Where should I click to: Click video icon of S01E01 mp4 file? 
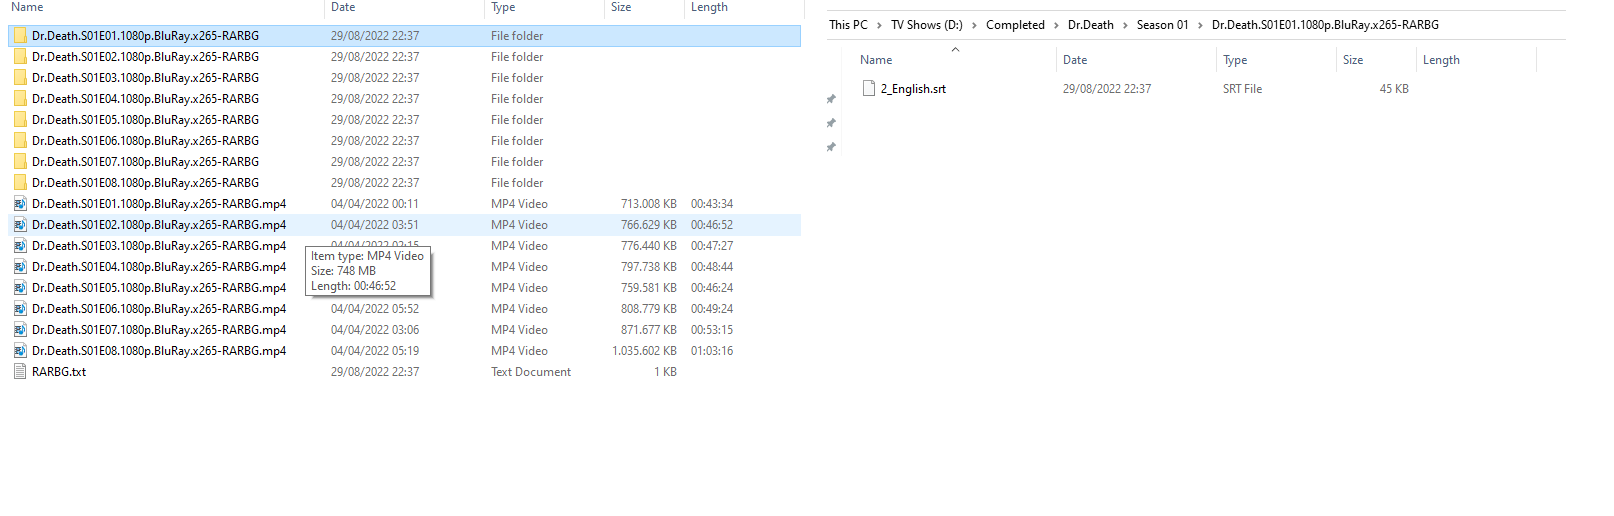click(x=20, y=204)
